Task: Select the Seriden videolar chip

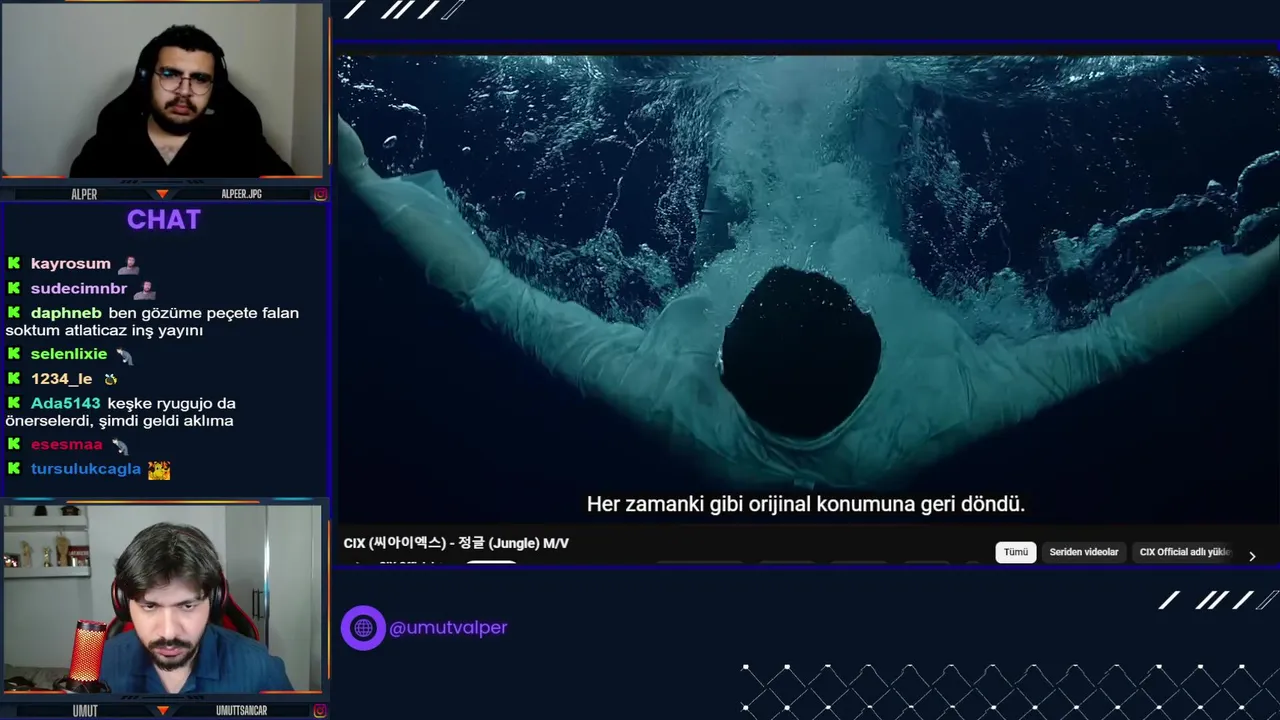Action: [1084, 552]
